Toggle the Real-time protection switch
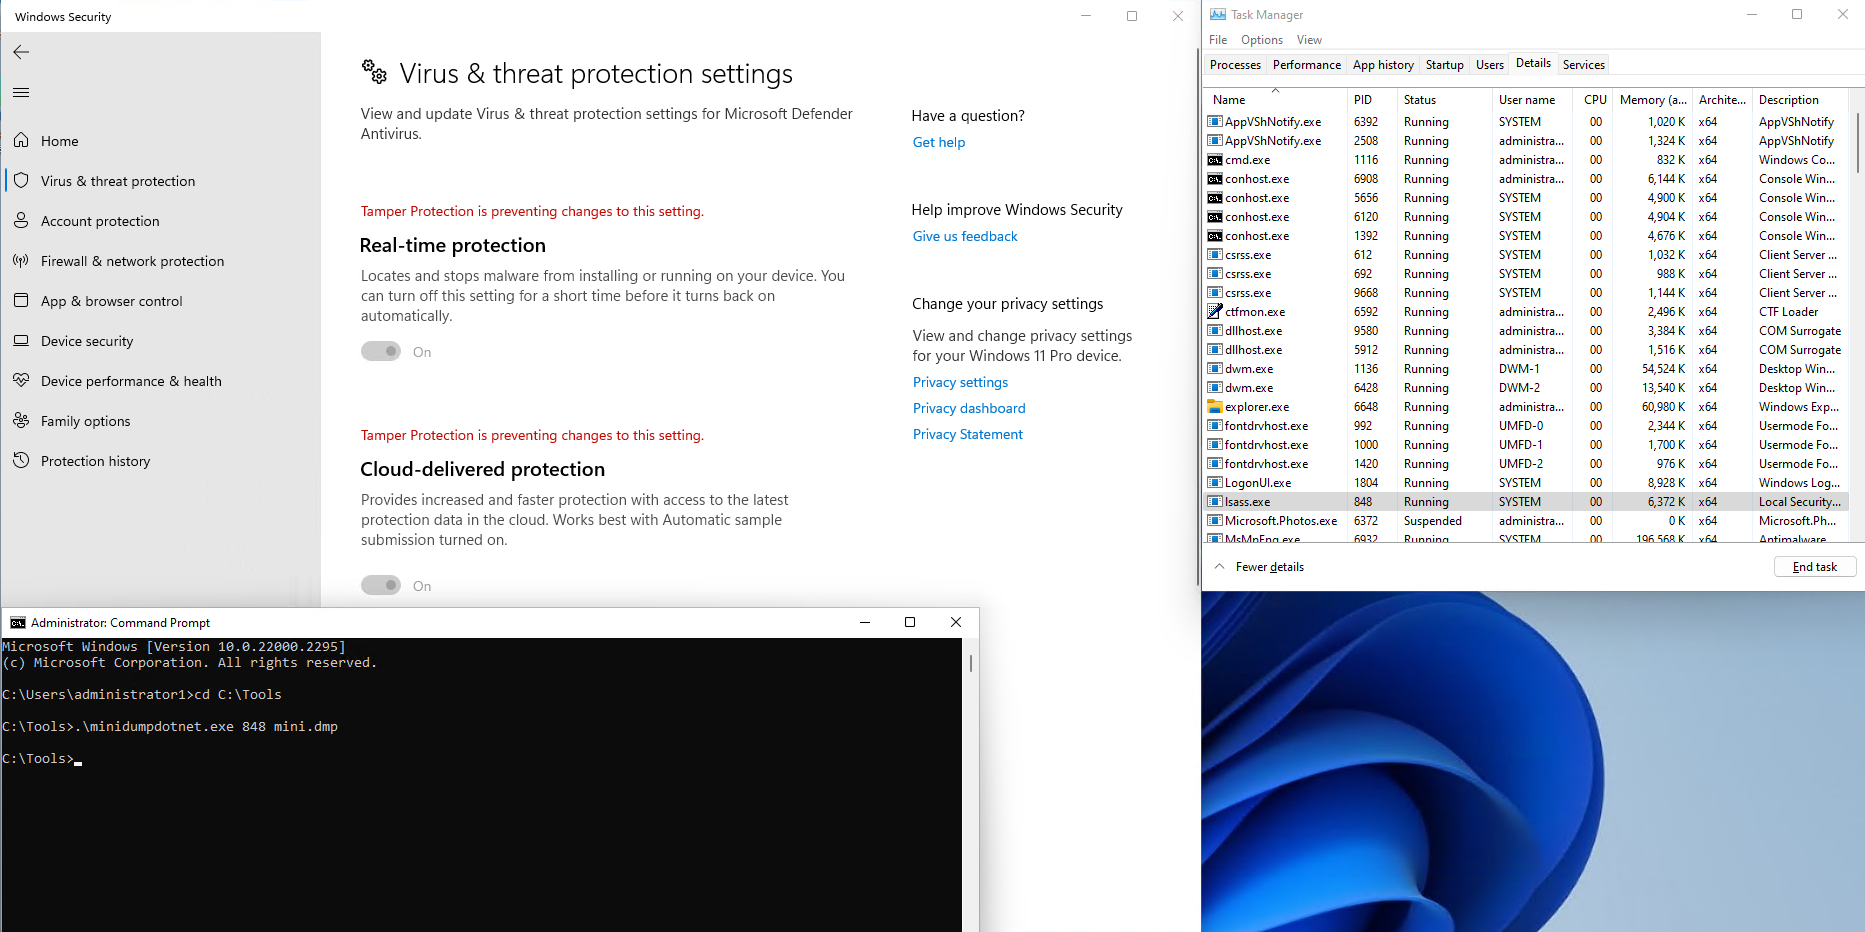 pos(381,351)
